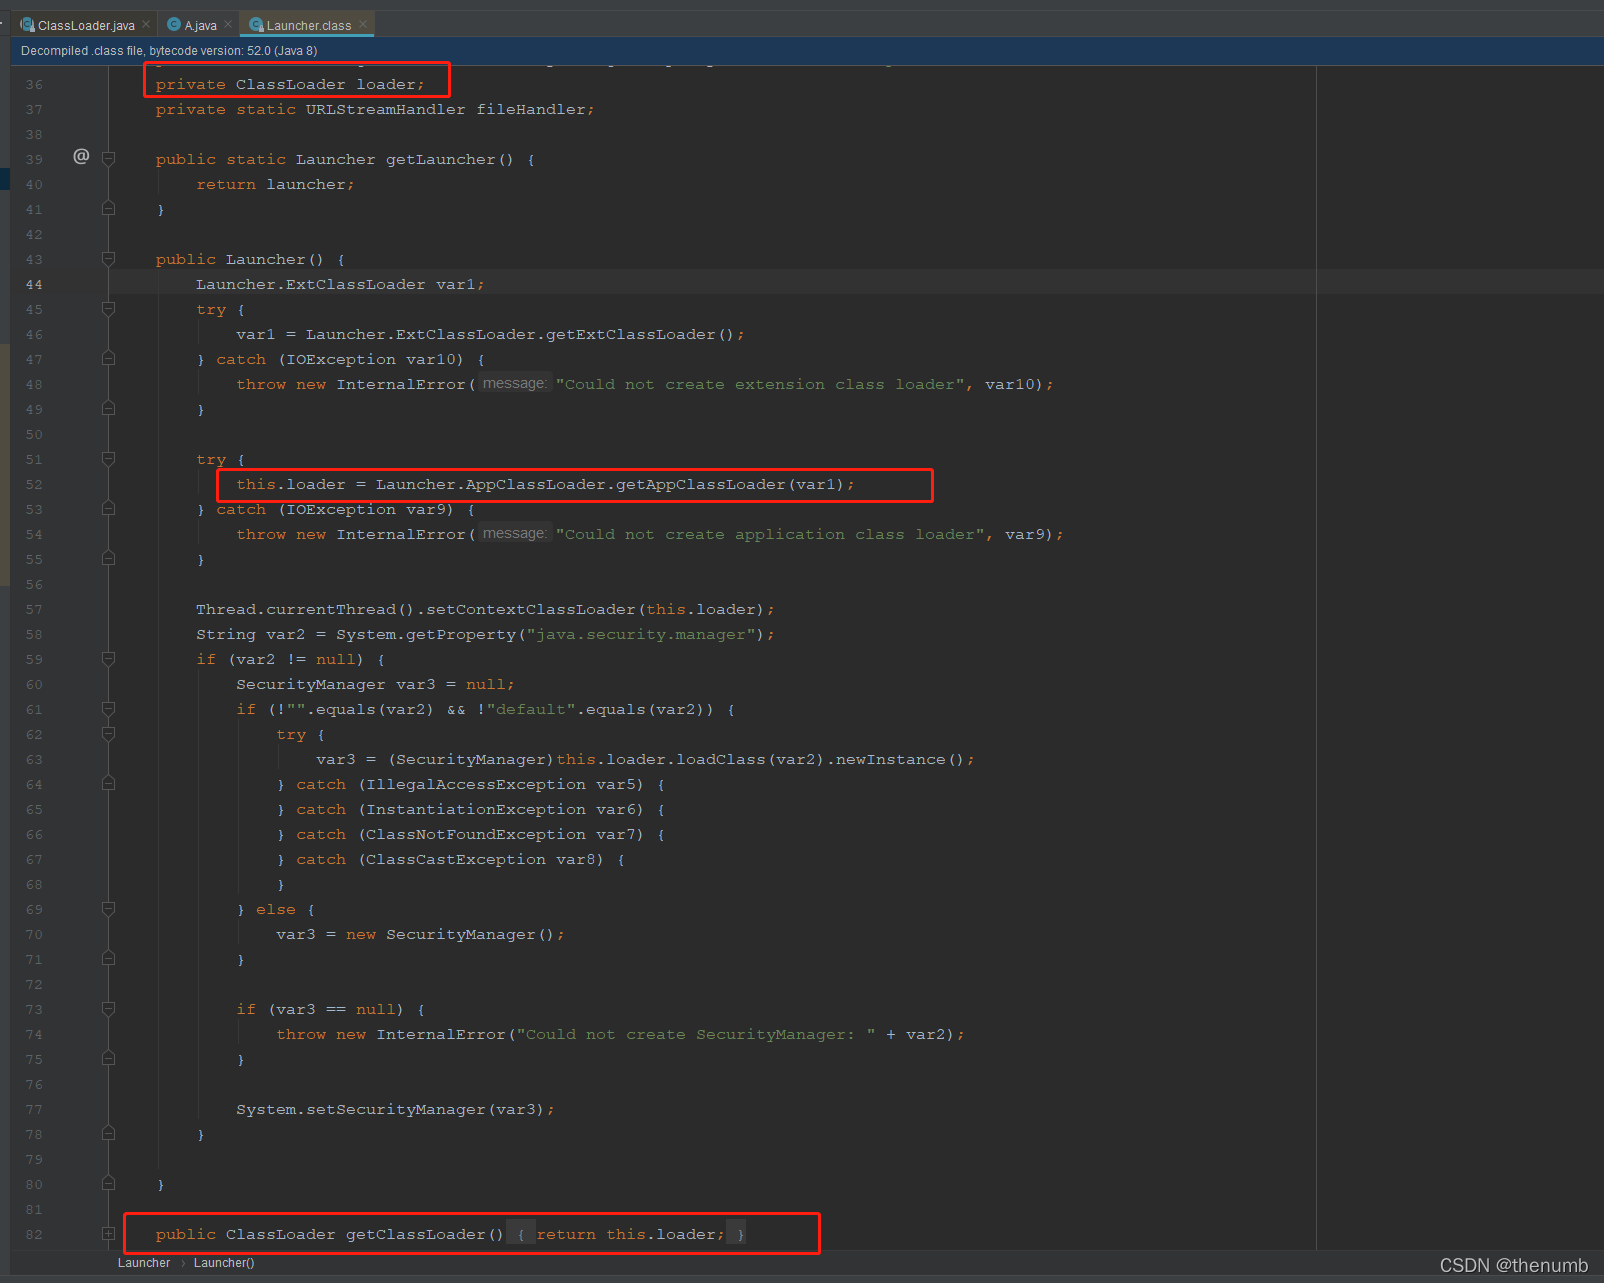
Task: Collapse Launcher() constructor fold at line 43
Action: [108, 259]
